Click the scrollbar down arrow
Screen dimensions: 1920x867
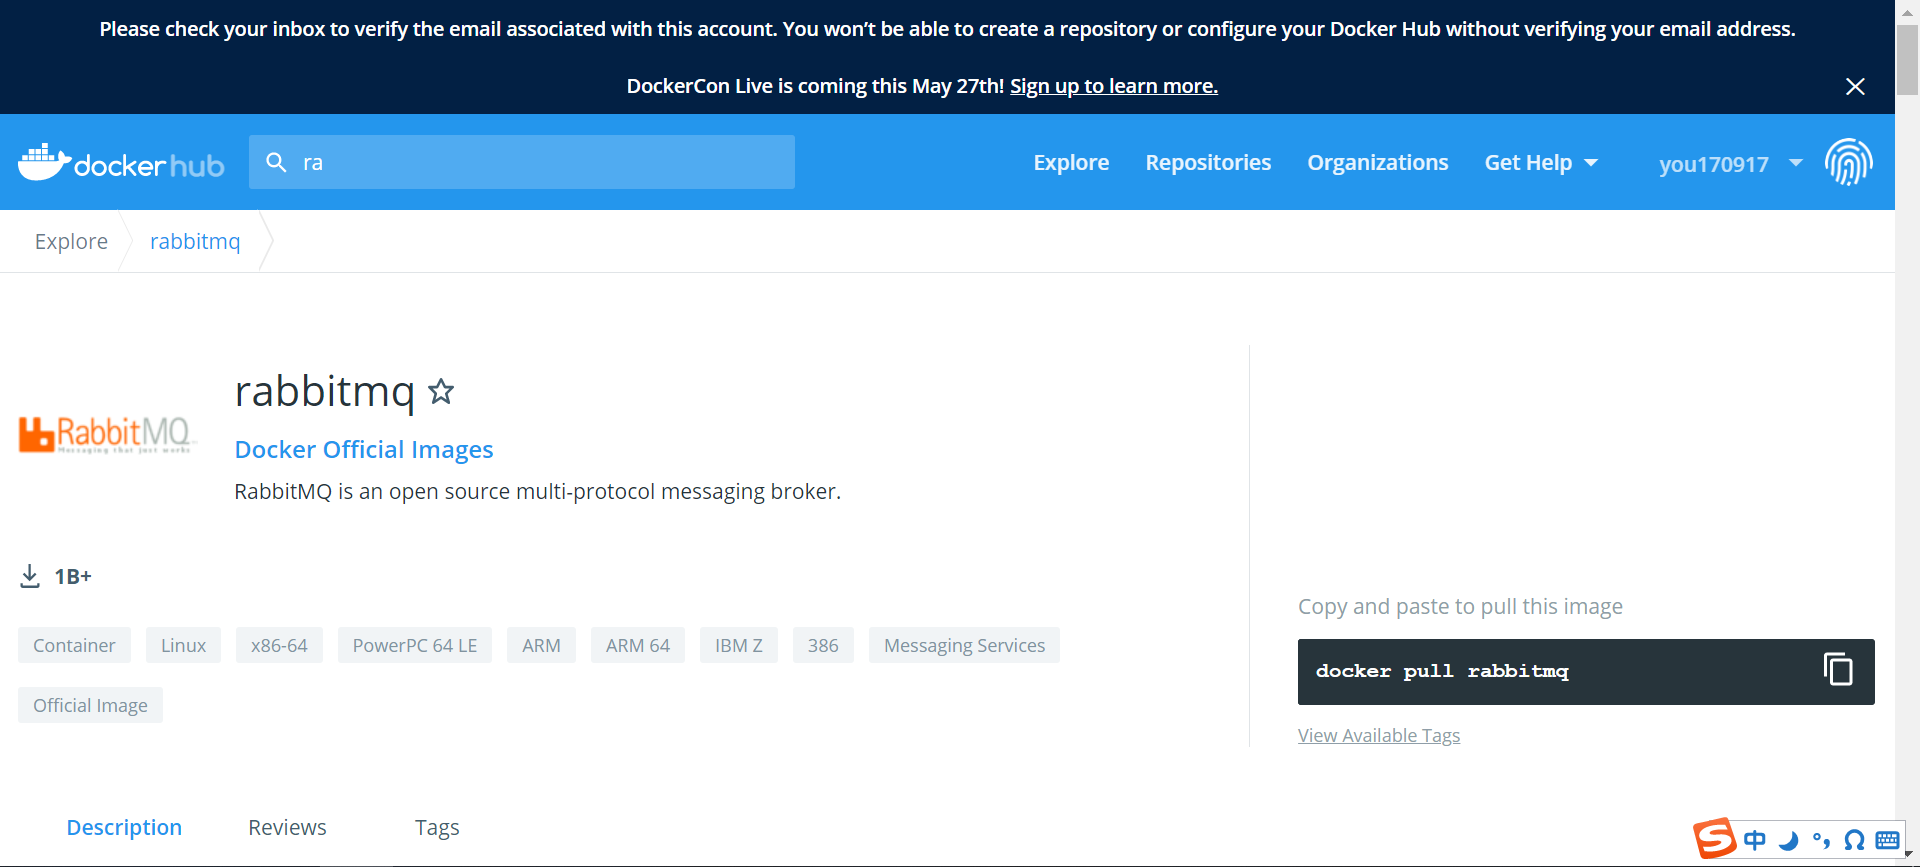[1908, 855]
